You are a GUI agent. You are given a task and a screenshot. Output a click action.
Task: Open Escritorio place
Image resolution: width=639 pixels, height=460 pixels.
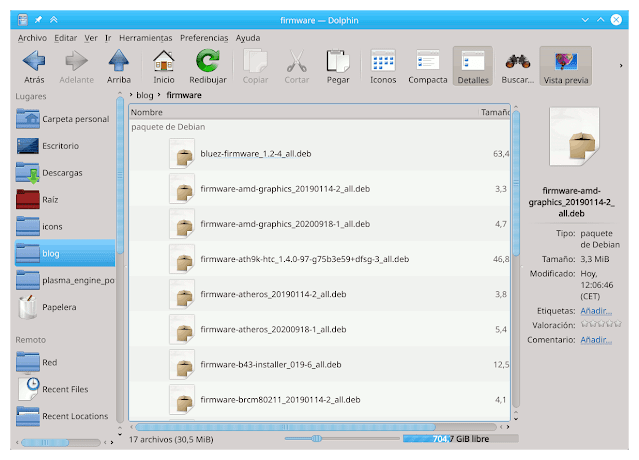[65, 146]
